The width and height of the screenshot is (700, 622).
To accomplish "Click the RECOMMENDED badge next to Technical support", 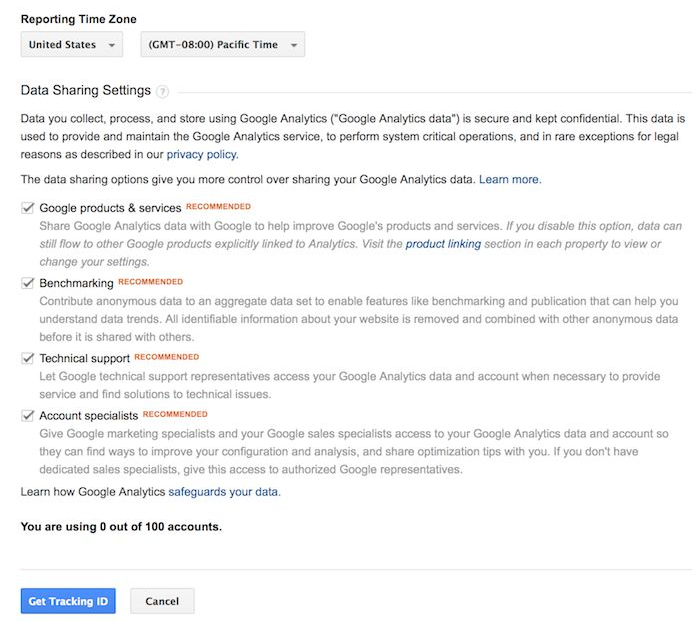I will point(166,357).
